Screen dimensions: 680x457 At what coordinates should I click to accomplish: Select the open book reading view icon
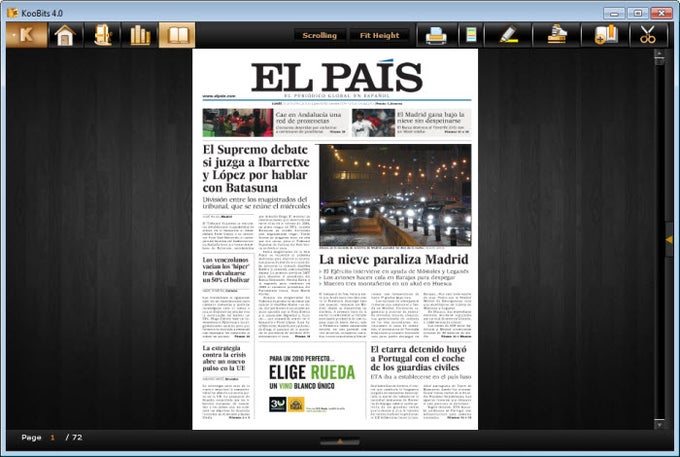tap(177, 35)
